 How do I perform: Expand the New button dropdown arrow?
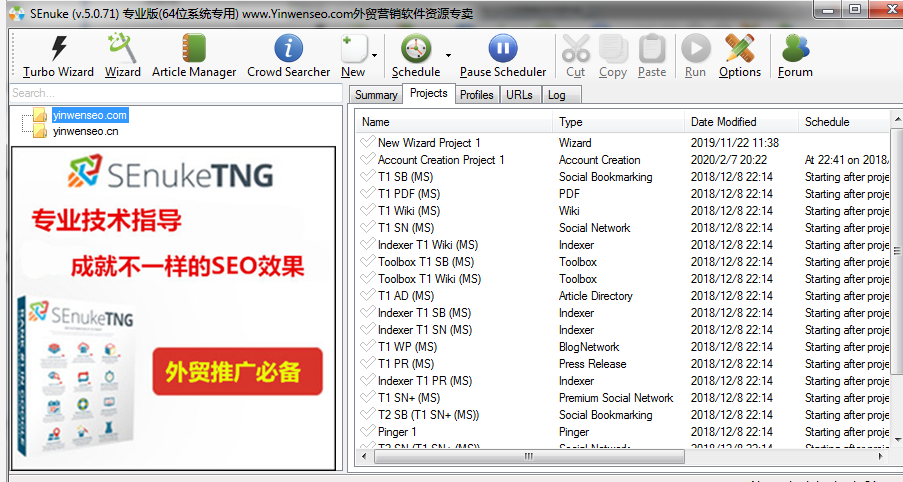point(374,56)
